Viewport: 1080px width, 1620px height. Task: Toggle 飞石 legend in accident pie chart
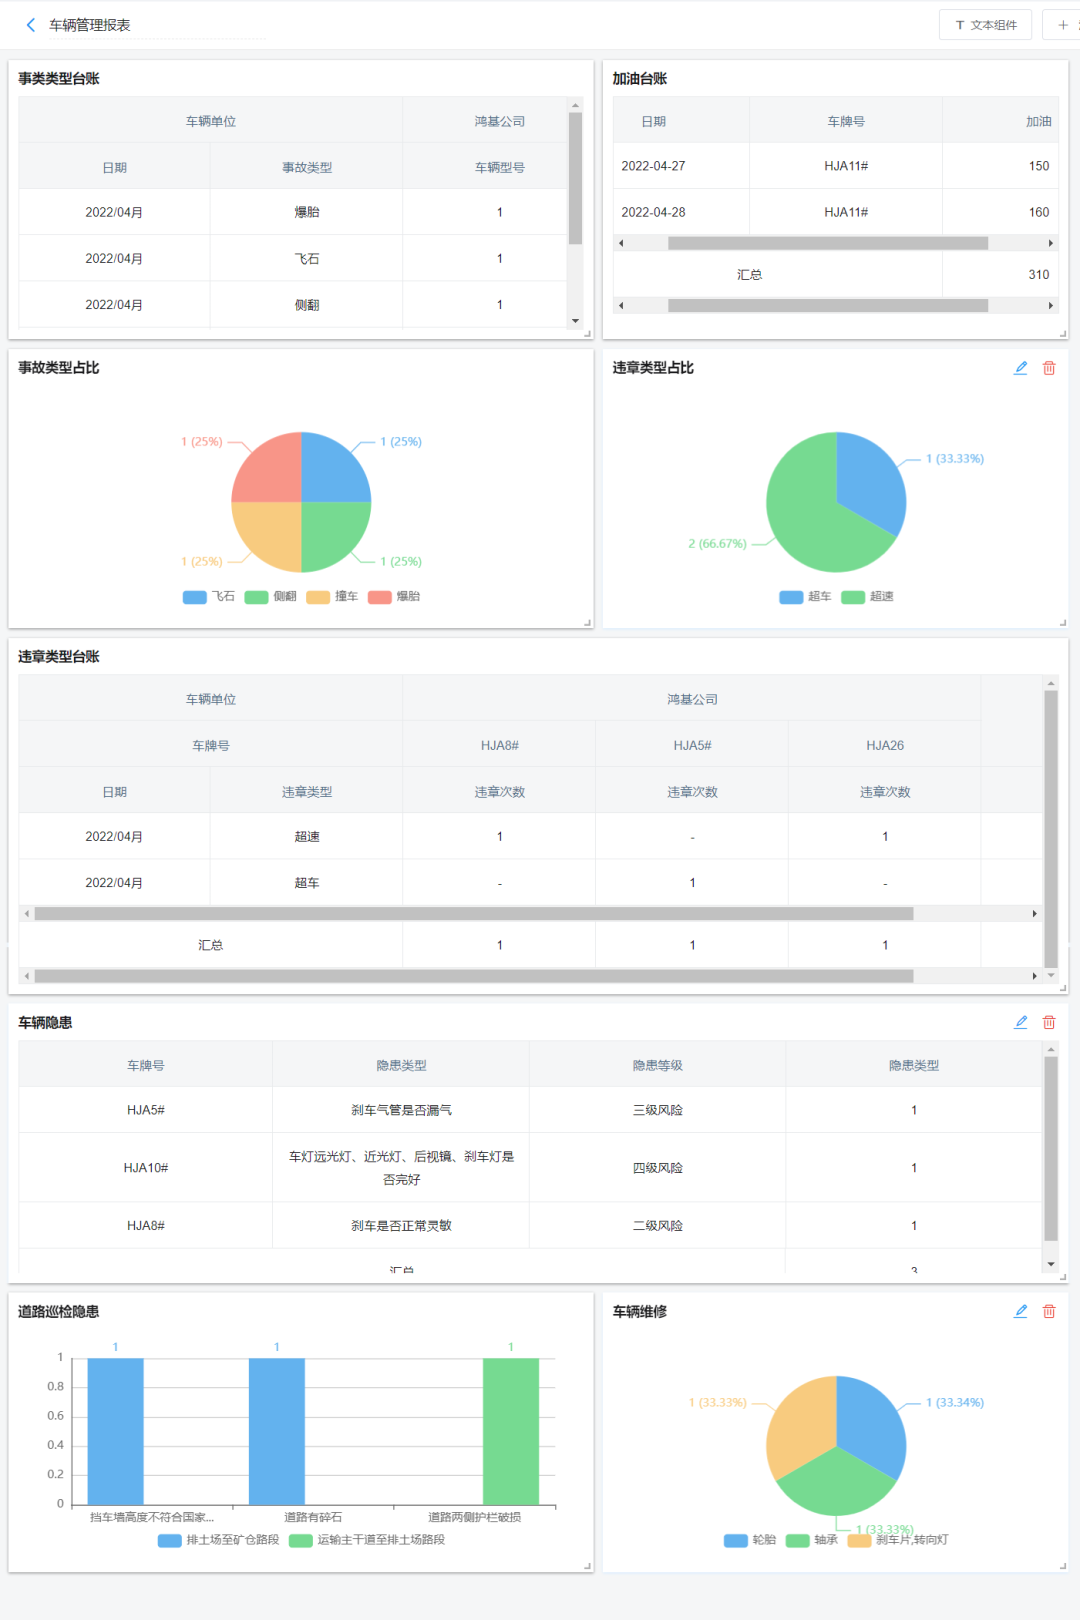tap(209, 597)
